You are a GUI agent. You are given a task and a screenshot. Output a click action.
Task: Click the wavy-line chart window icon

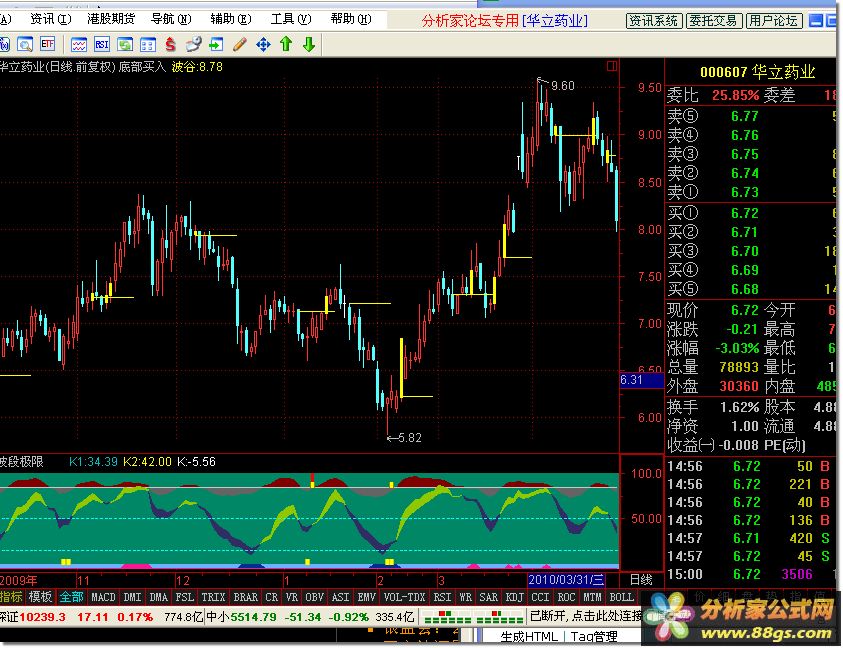click(79, 45)
